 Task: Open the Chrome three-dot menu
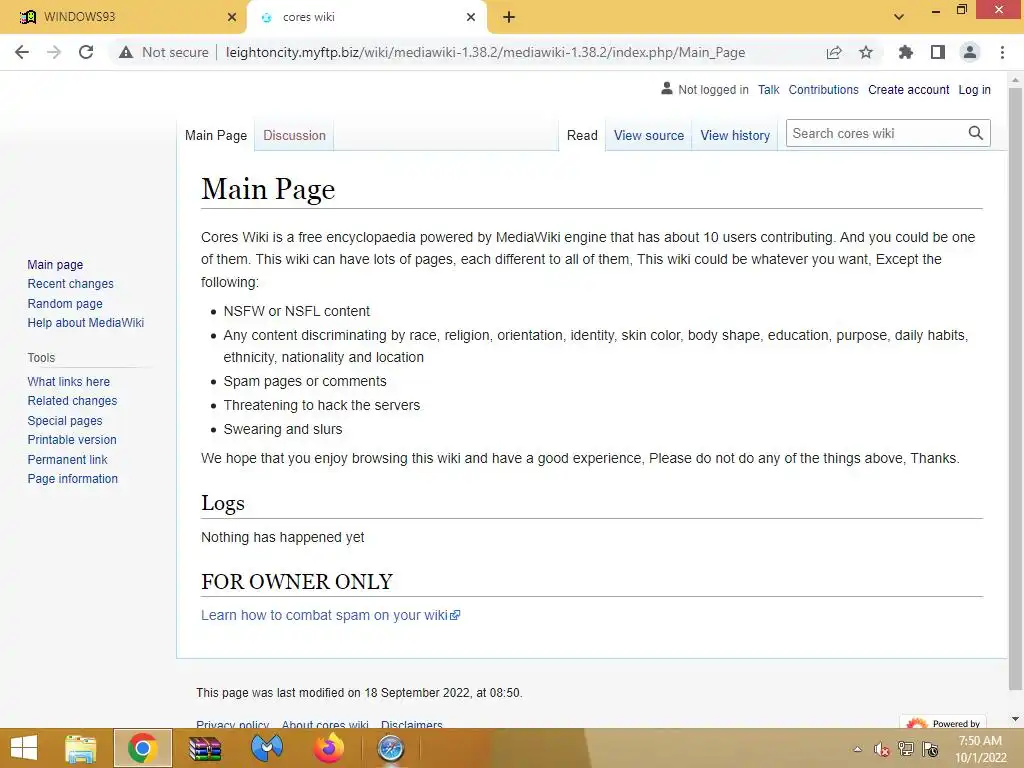pyautogui.click(x=1002, y=52)
